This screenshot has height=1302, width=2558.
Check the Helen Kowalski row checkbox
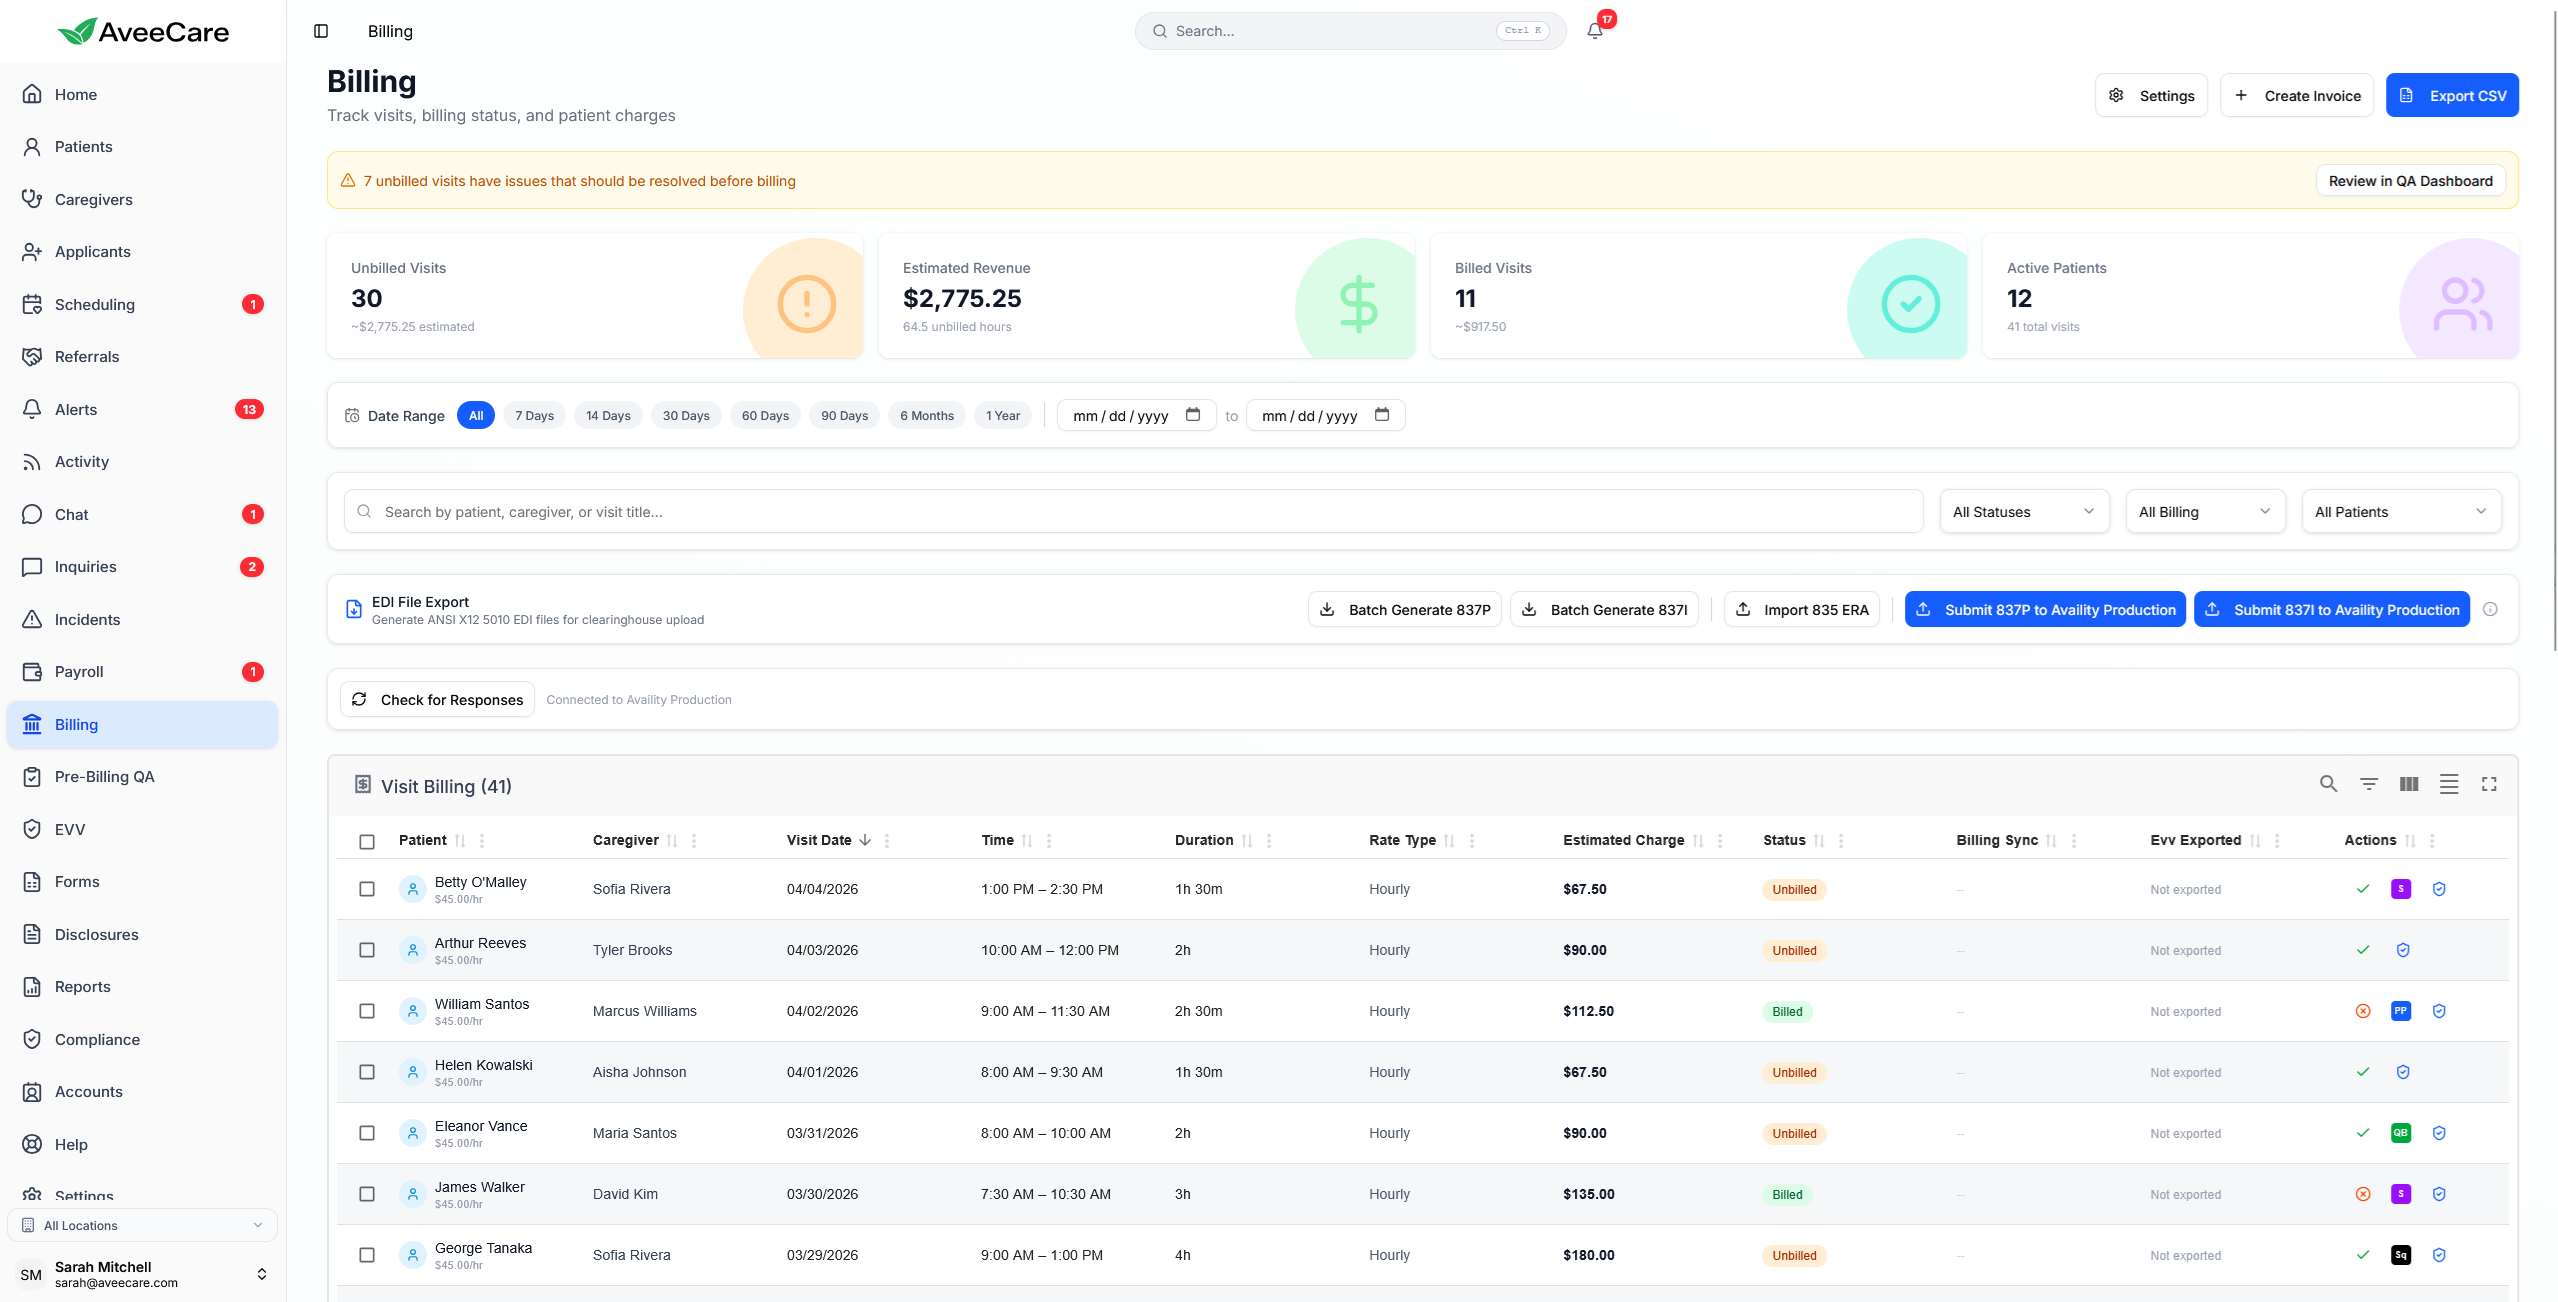367,1072
